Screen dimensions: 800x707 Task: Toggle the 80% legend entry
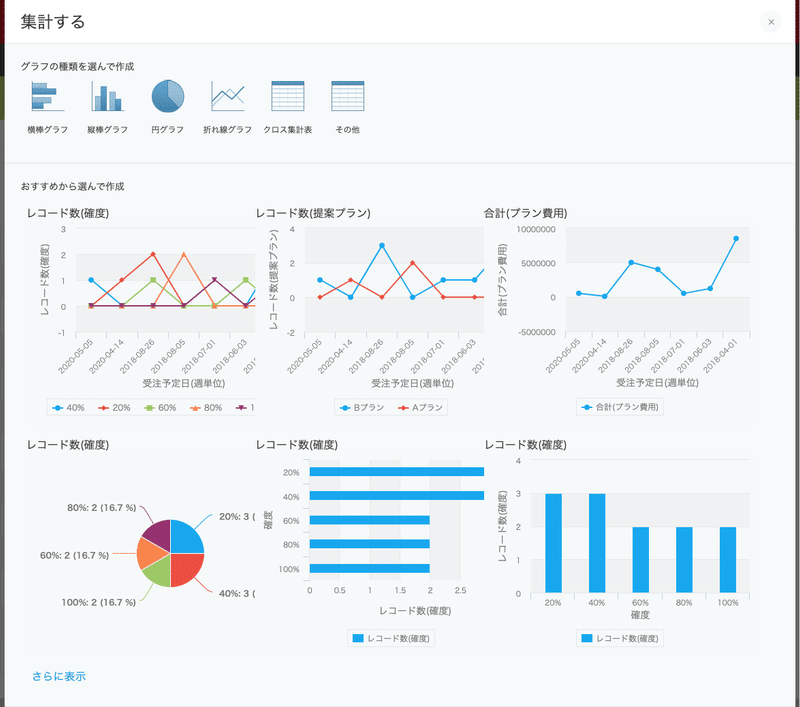[x=206, y=408]
